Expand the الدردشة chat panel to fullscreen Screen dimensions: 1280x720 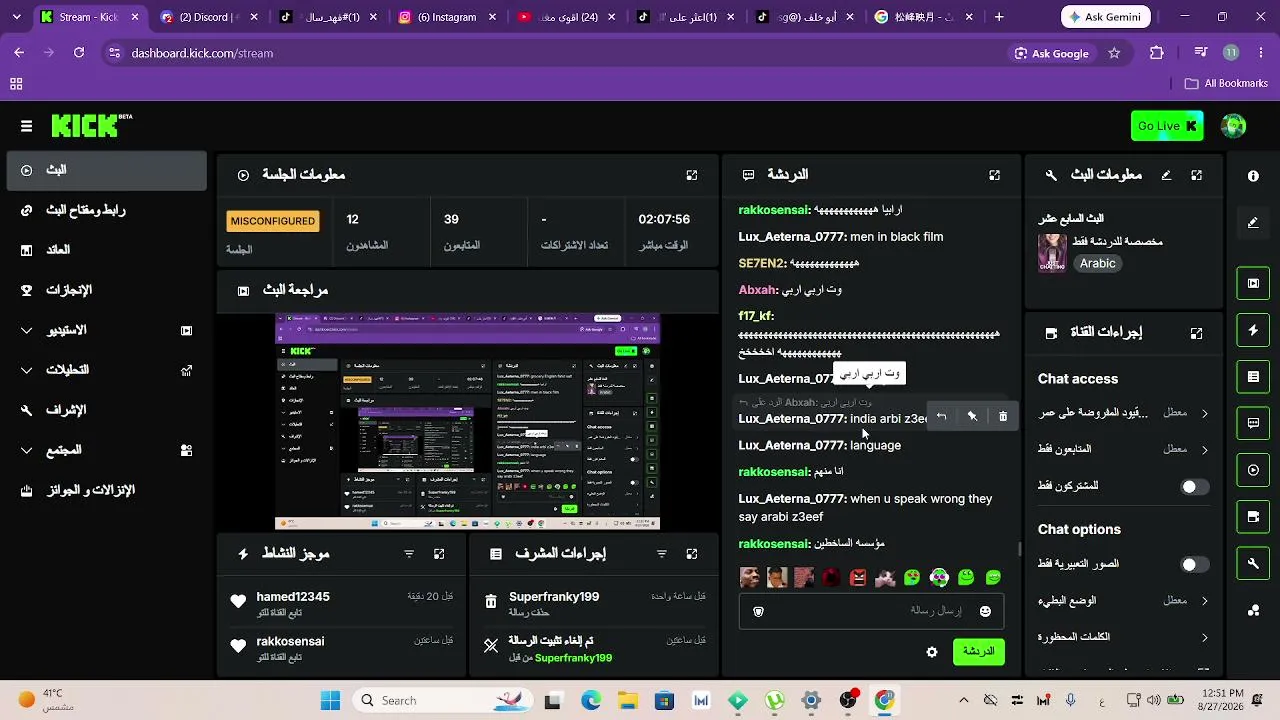point(994,175)
